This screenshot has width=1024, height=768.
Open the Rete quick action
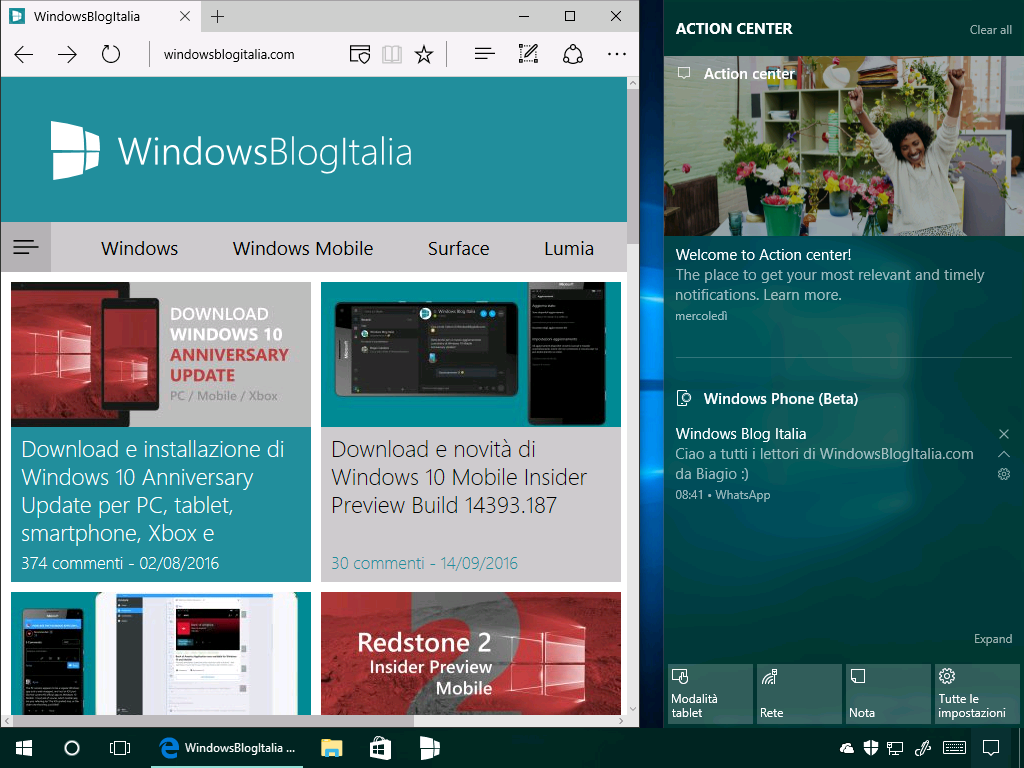point(799,694)
